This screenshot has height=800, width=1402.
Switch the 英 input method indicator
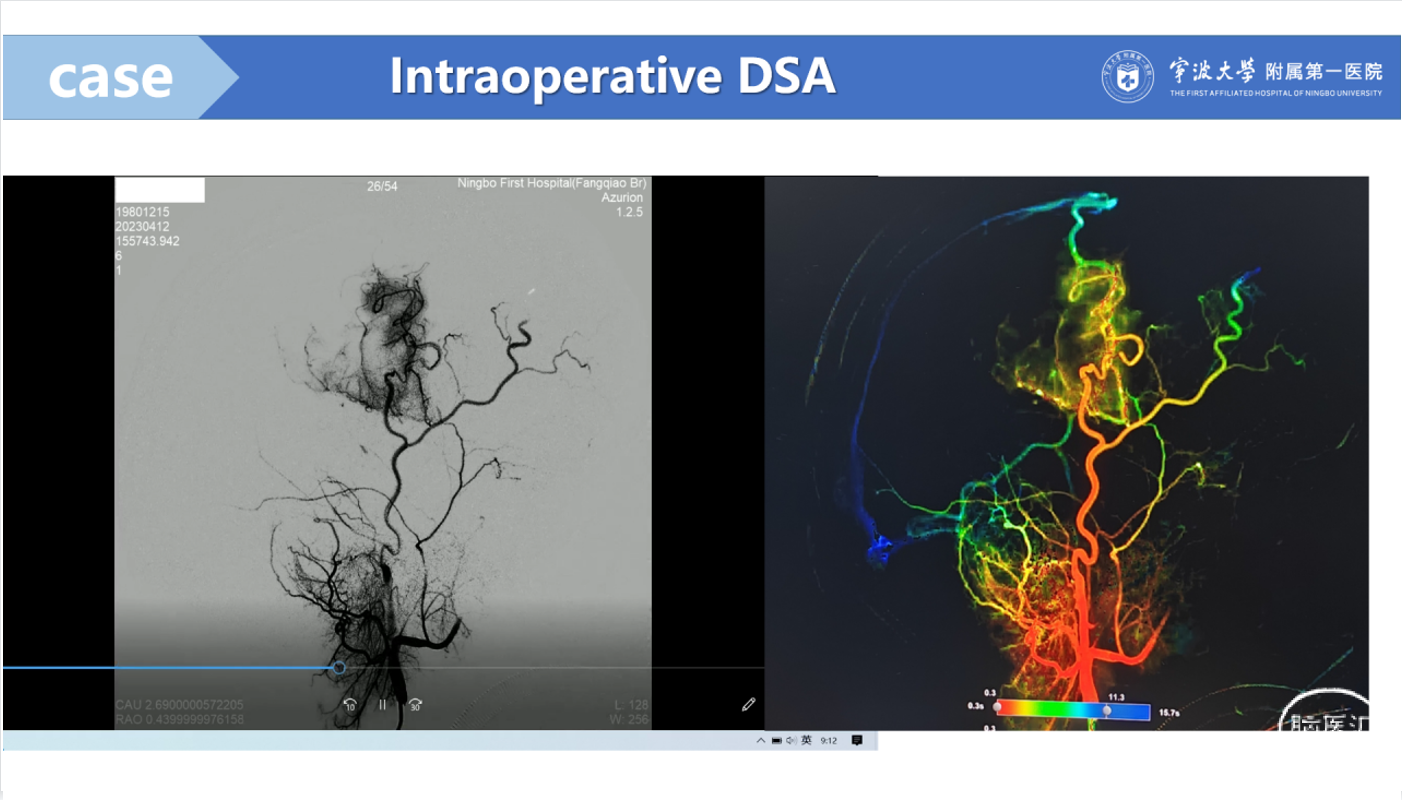point(806,741)
